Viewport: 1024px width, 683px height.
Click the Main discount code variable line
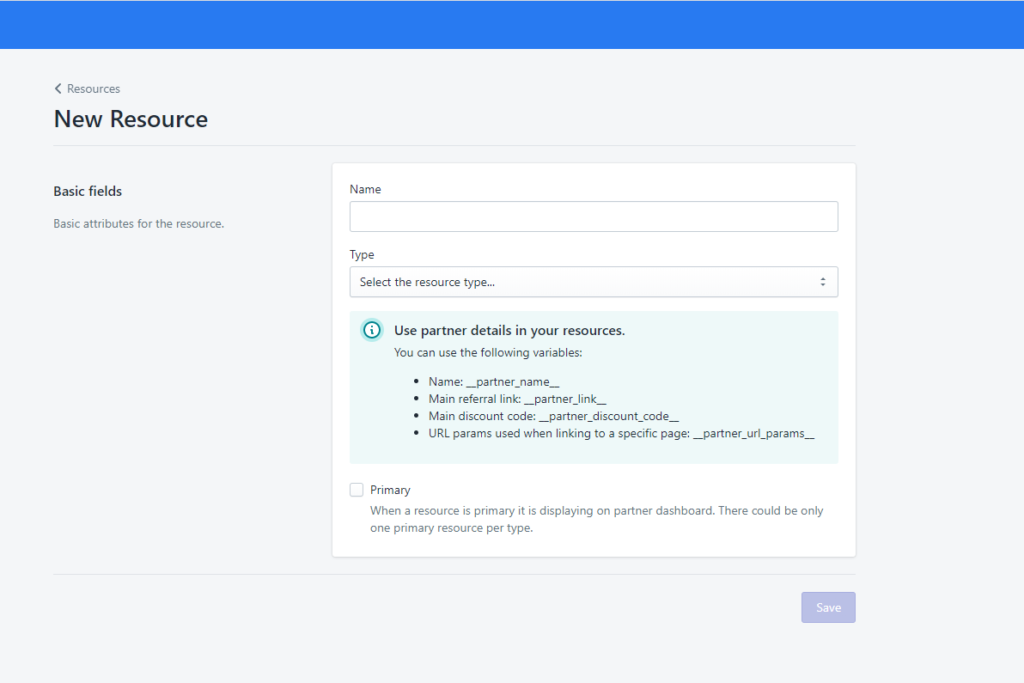tap(554, 416)
